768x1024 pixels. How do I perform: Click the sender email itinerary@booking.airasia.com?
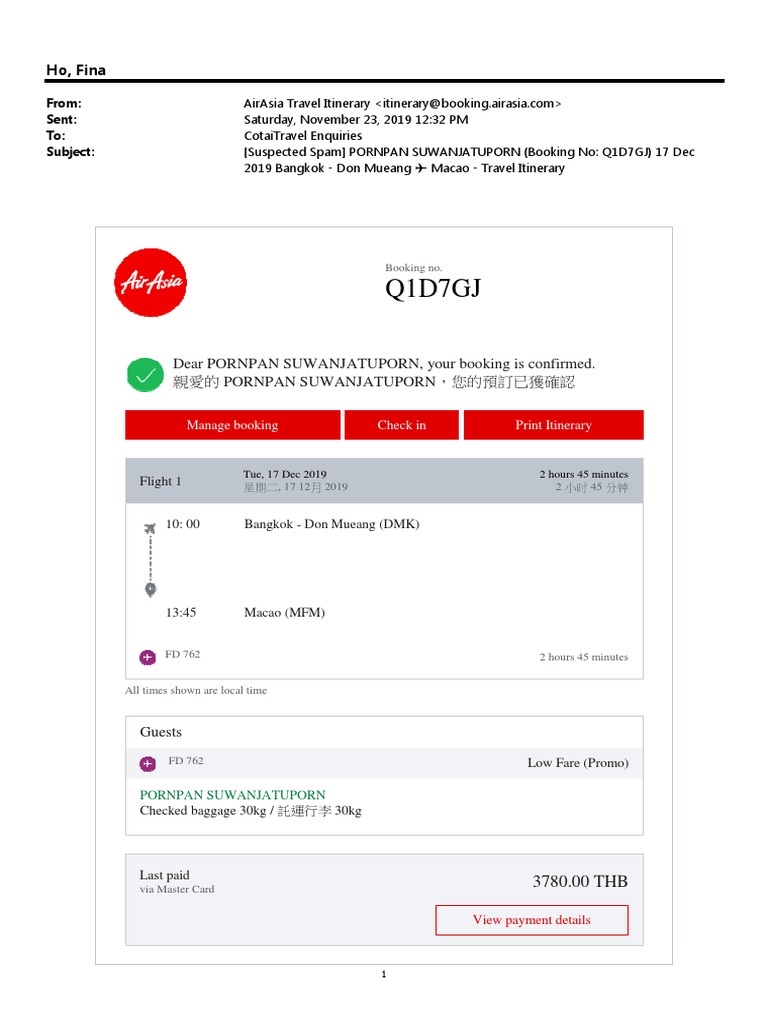[x=468, y=103]
